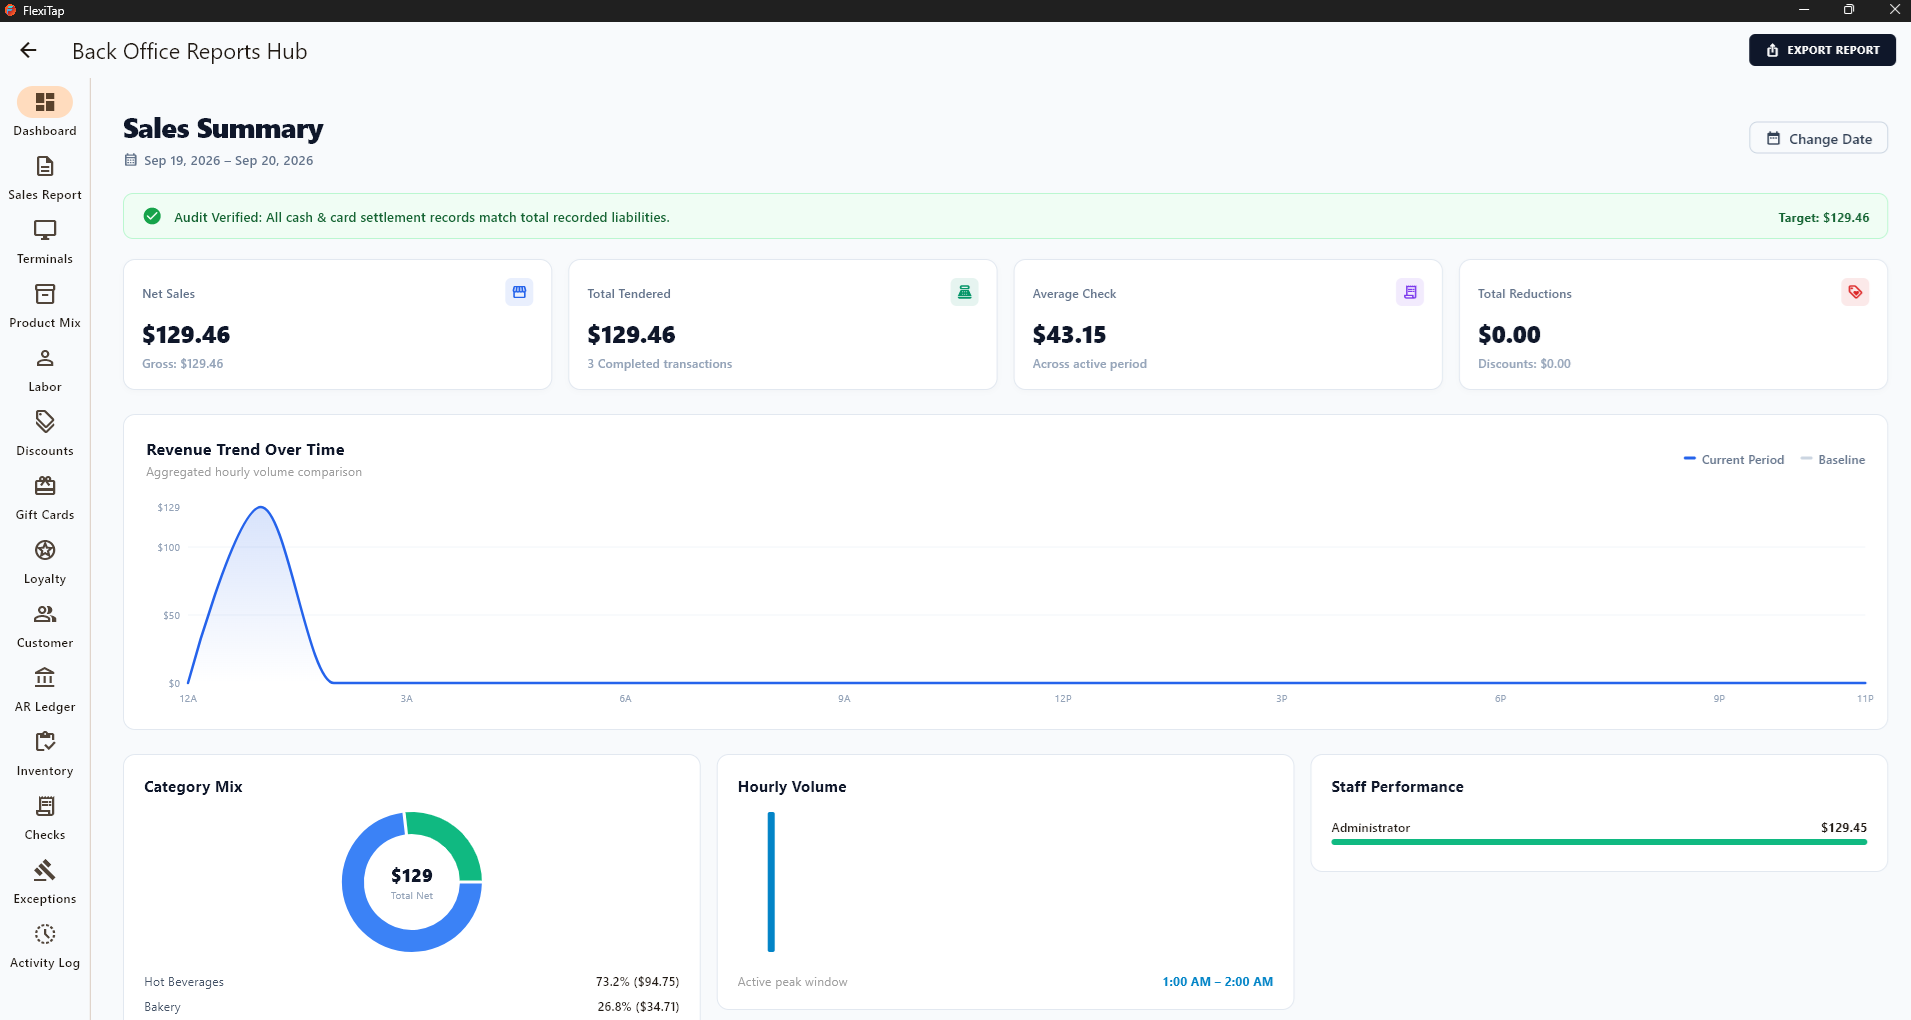The height and width of the screenshot is (1020, 1911).
Task: Open the Discounts tag icon
Action: pos(45,422)
